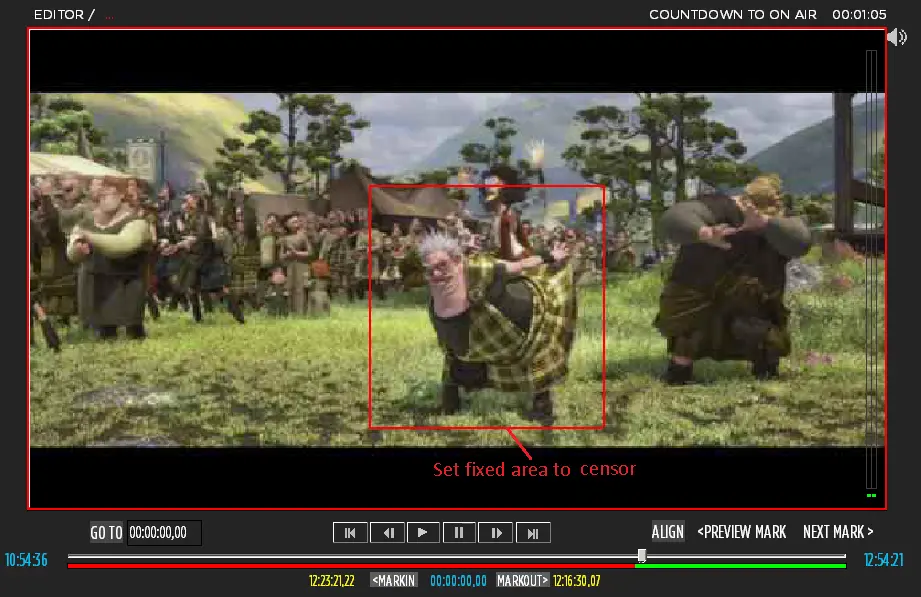
Task: Click the timeline scrubber handle
Action: click(642, 555)
